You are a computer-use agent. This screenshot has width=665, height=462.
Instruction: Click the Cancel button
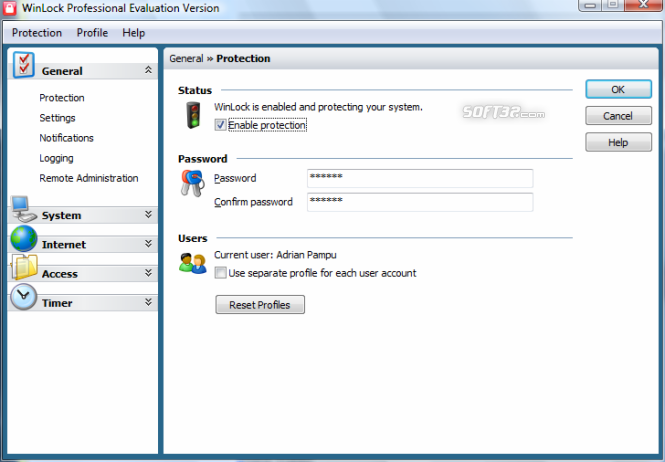coord(618,116)
